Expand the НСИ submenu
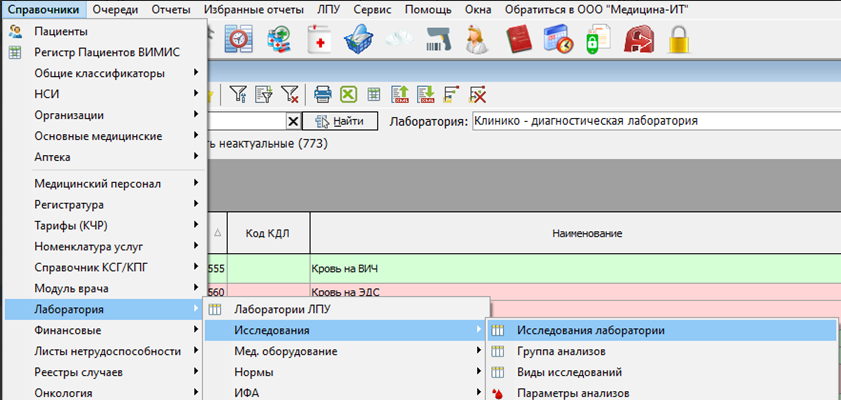 [x=105, y=94]
